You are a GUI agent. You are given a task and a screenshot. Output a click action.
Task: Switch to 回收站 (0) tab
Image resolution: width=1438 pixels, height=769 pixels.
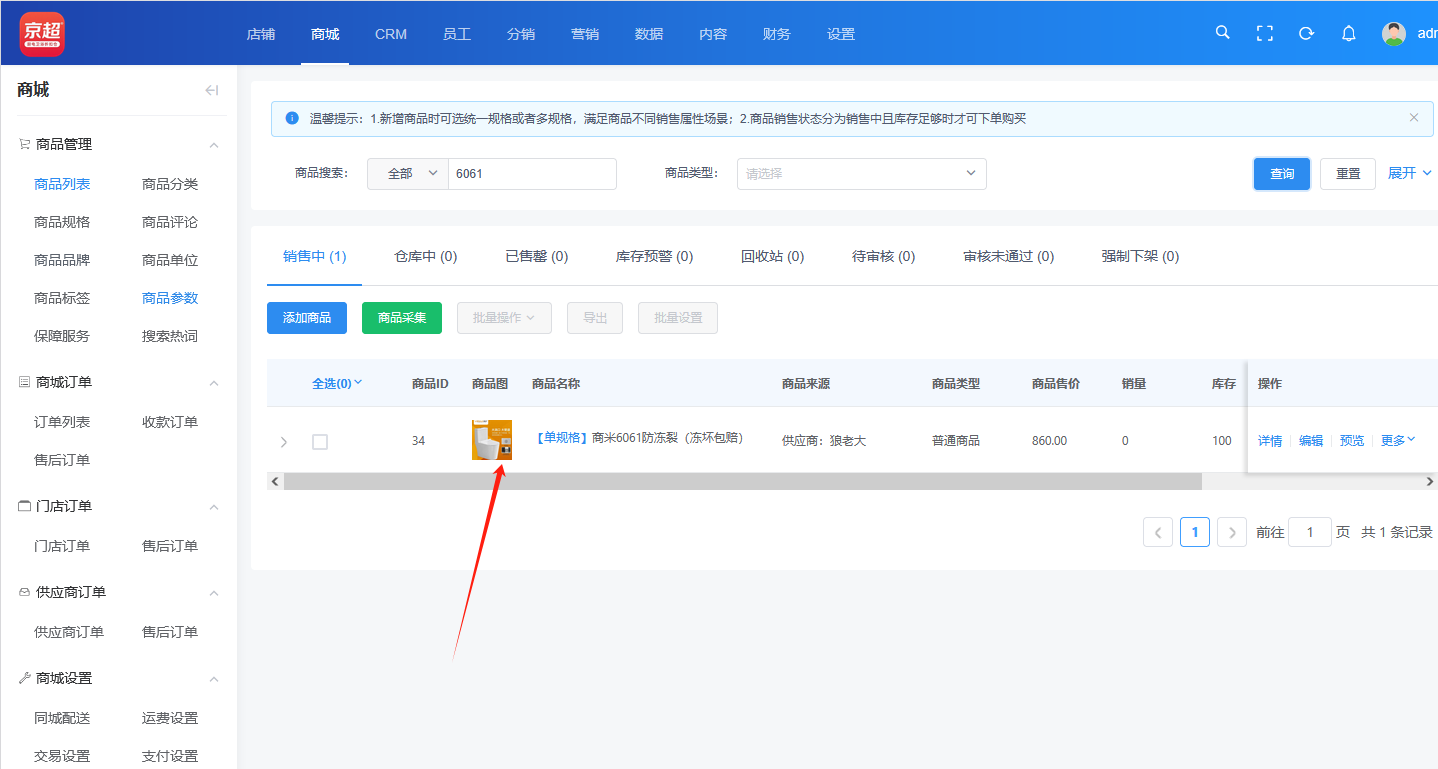[x=772, y=256]
